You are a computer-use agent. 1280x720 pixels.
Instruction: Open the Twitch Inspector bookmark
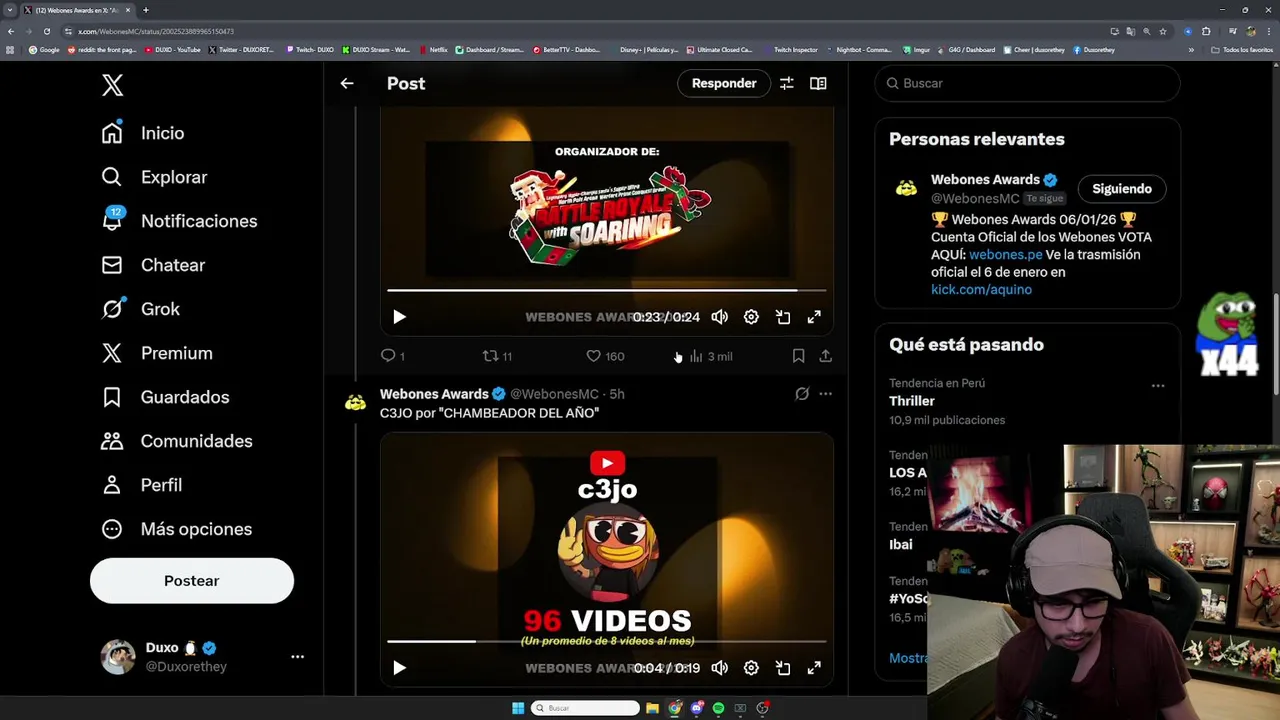(790, 49)
